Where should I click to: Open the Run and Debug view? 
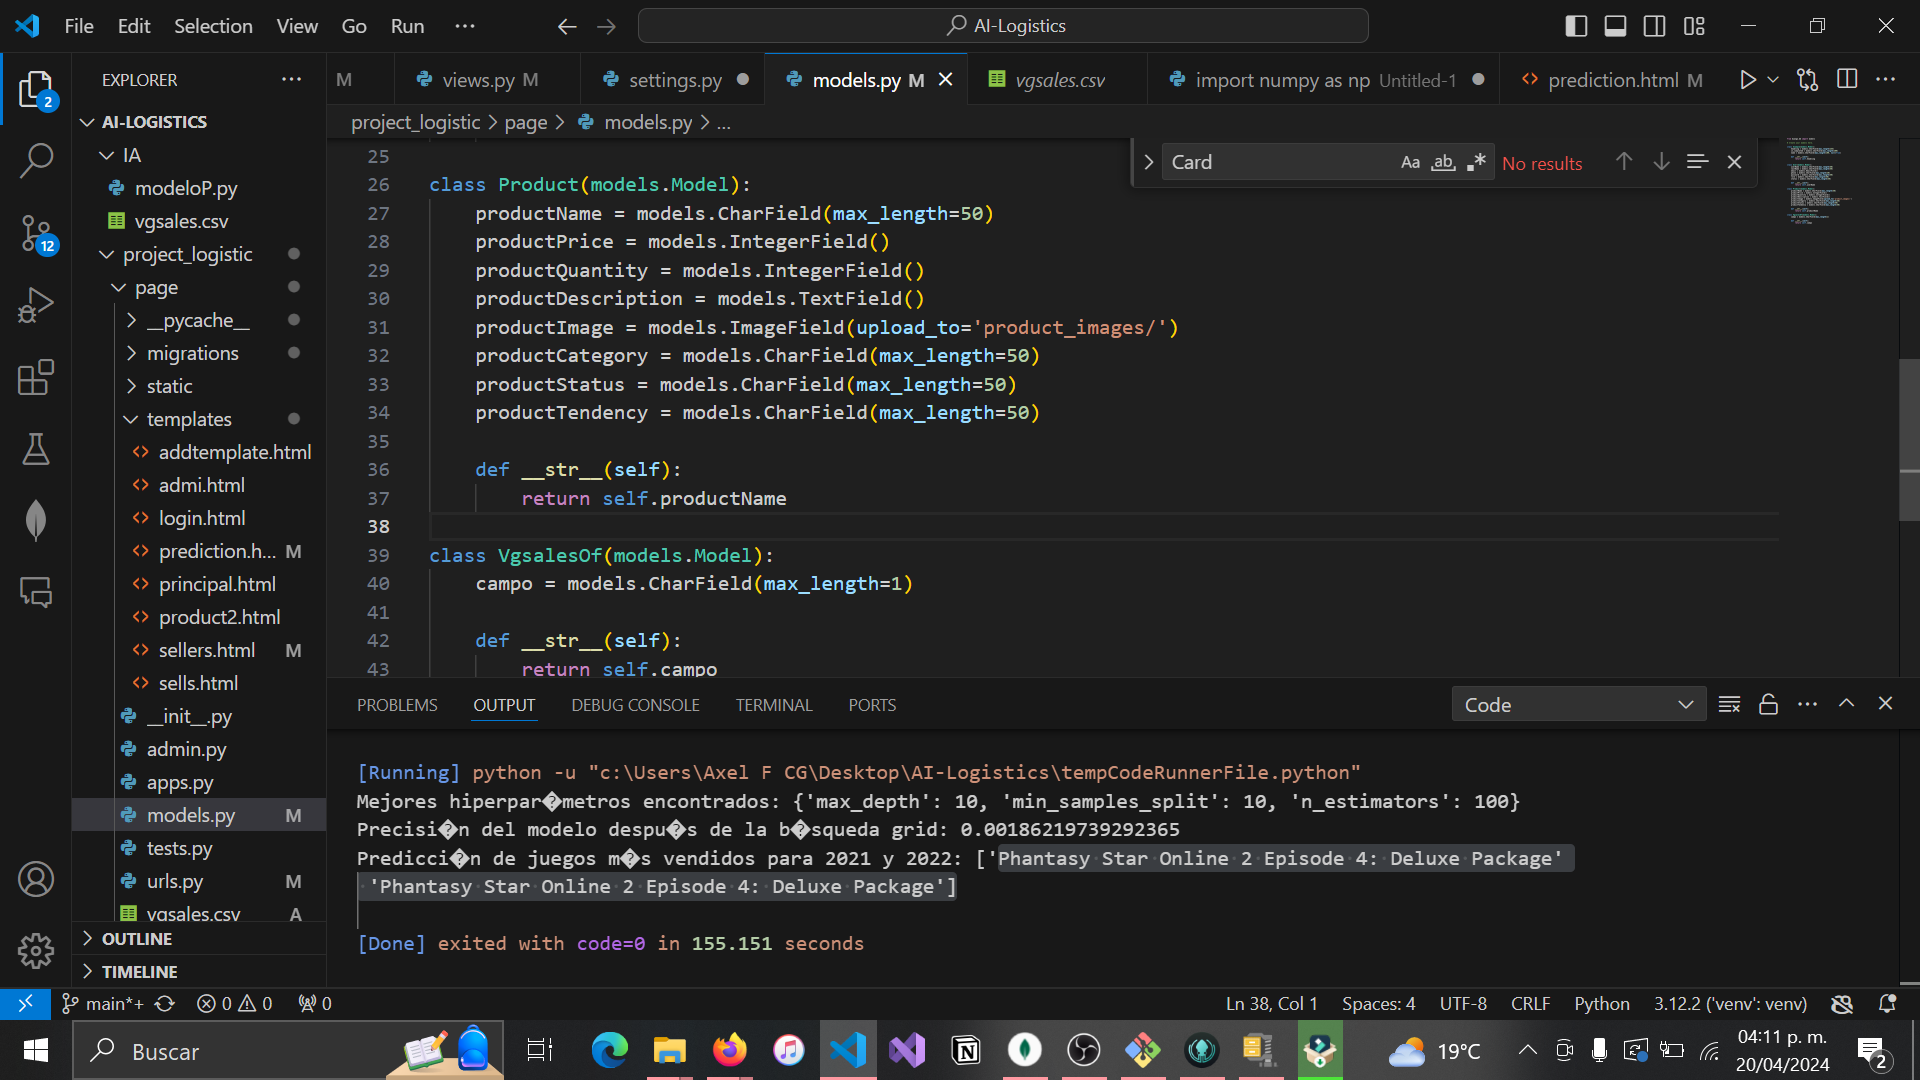click(36, 305)
